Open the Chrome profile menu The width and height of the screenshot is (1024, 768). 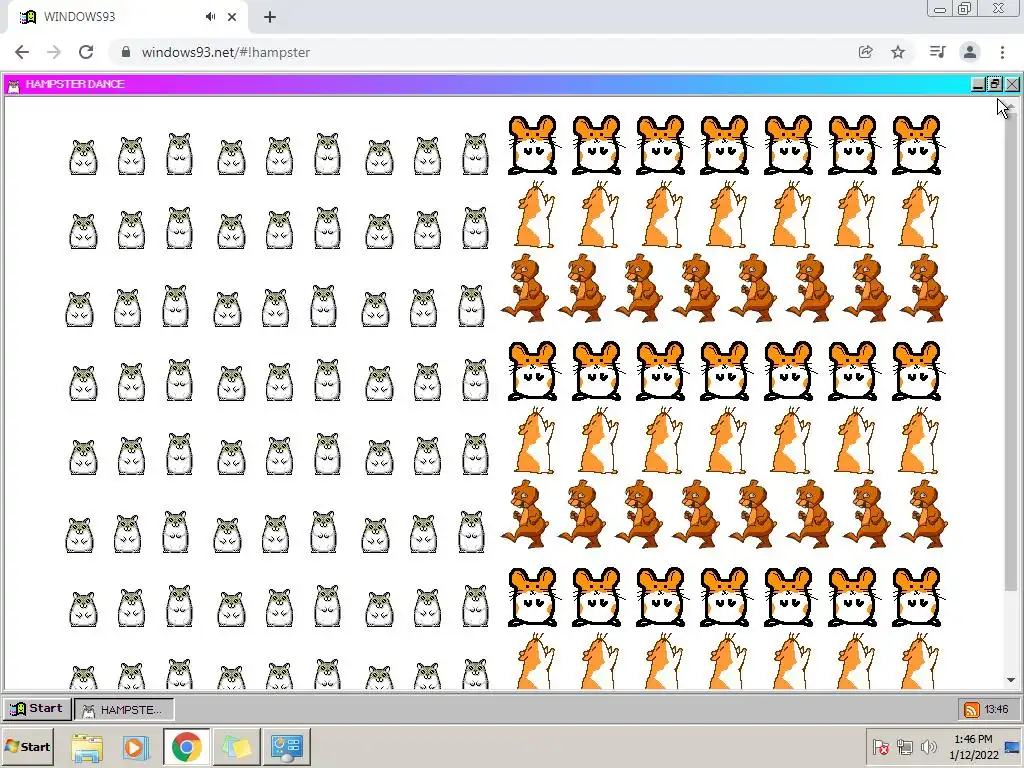[x=970, y=52]
